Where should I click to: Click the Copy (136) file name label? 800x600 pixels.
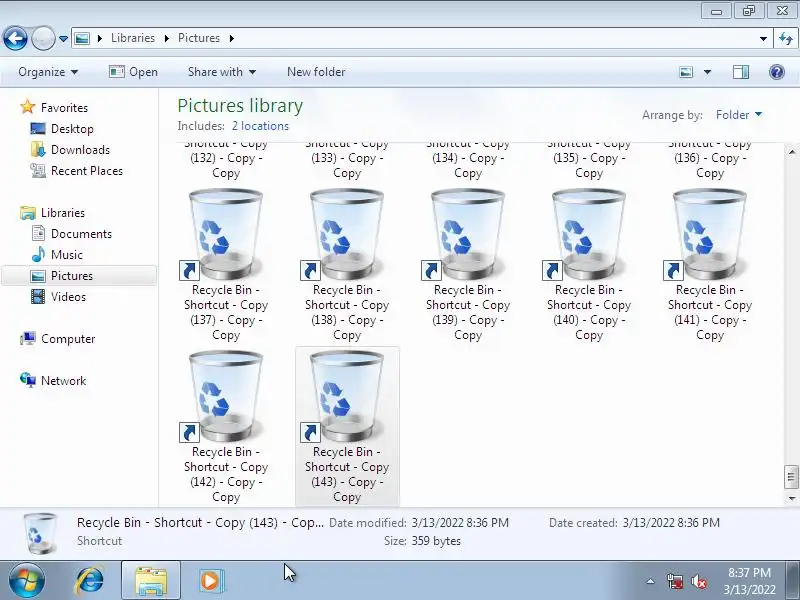pyautogui.click(x=710, y=158)
